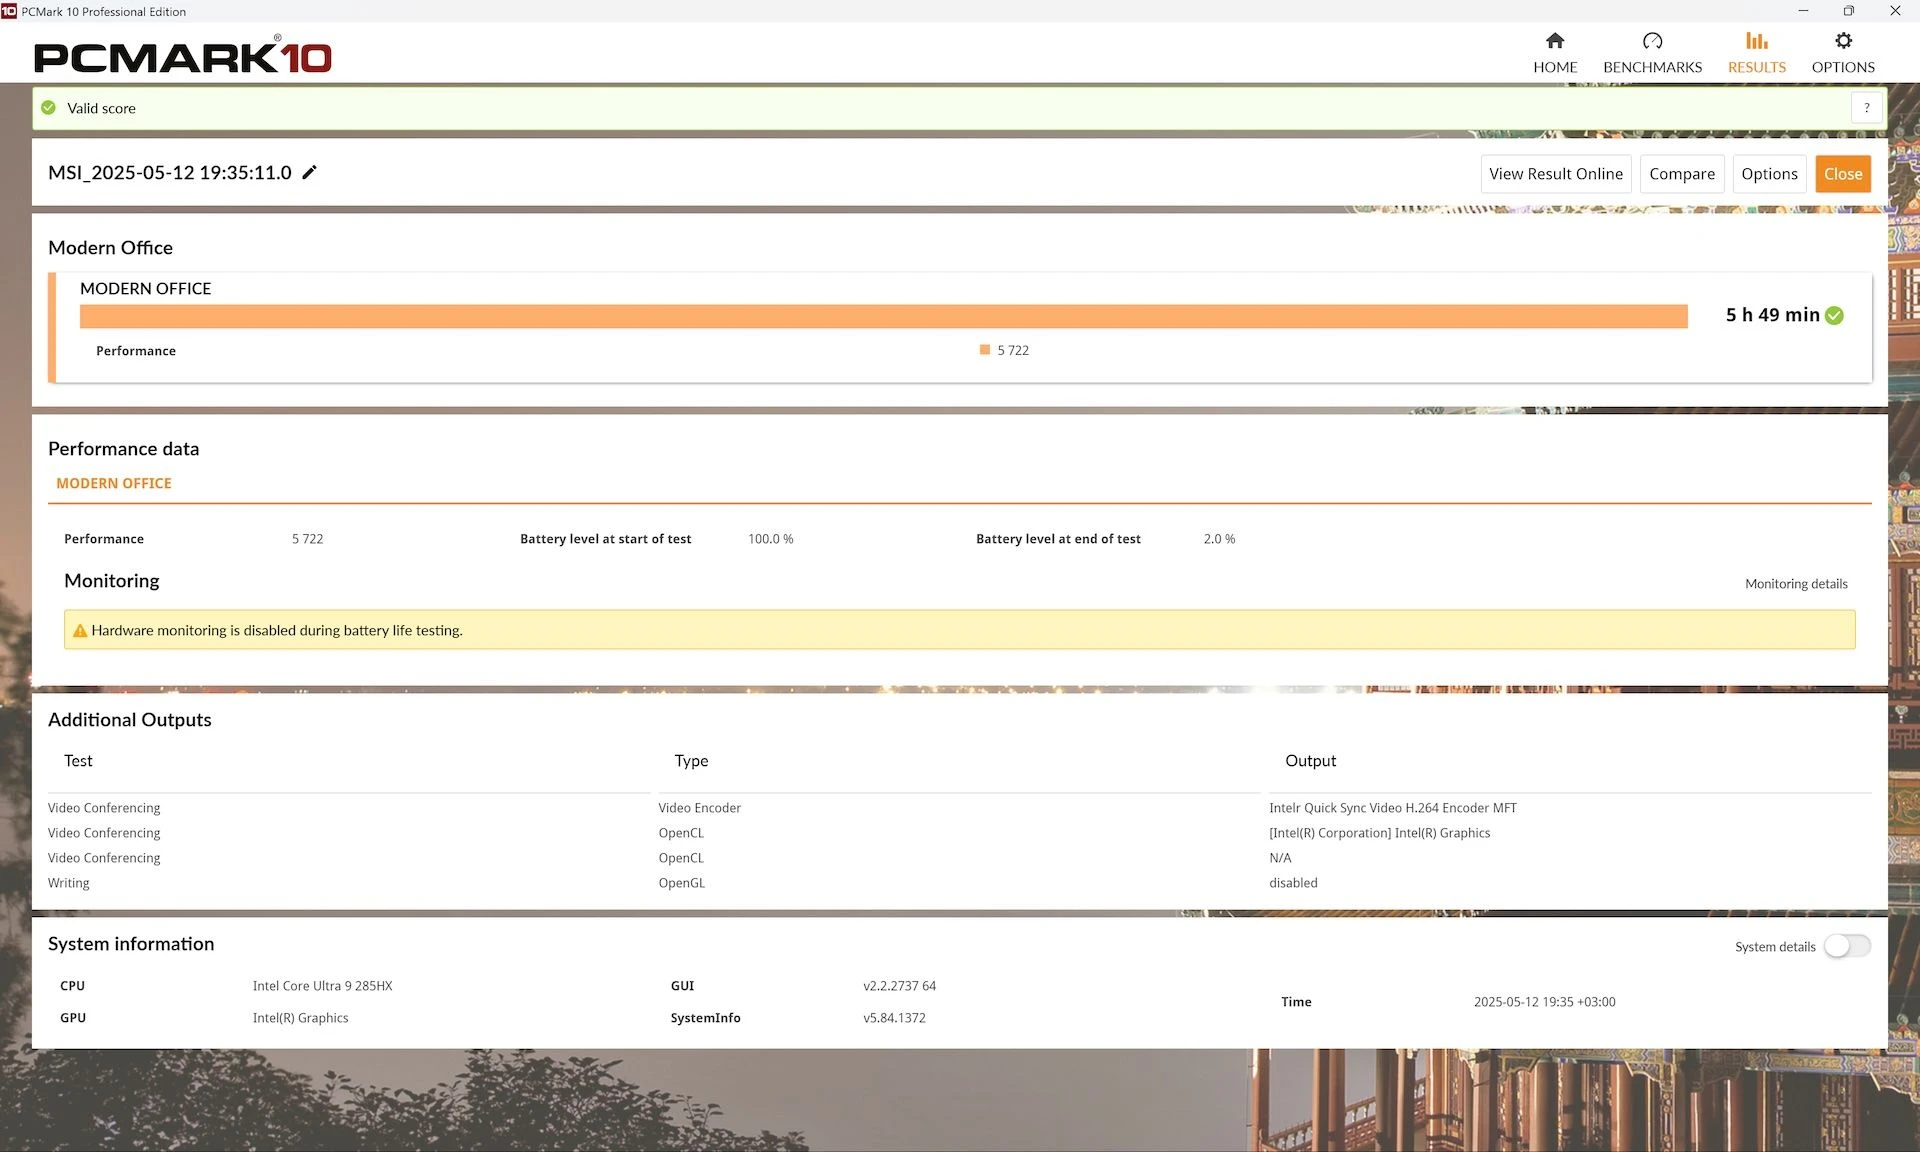Click green checkmark next to 5 h 49 min
The height and width of the screenshot is (1152, 1920).
1834,315
